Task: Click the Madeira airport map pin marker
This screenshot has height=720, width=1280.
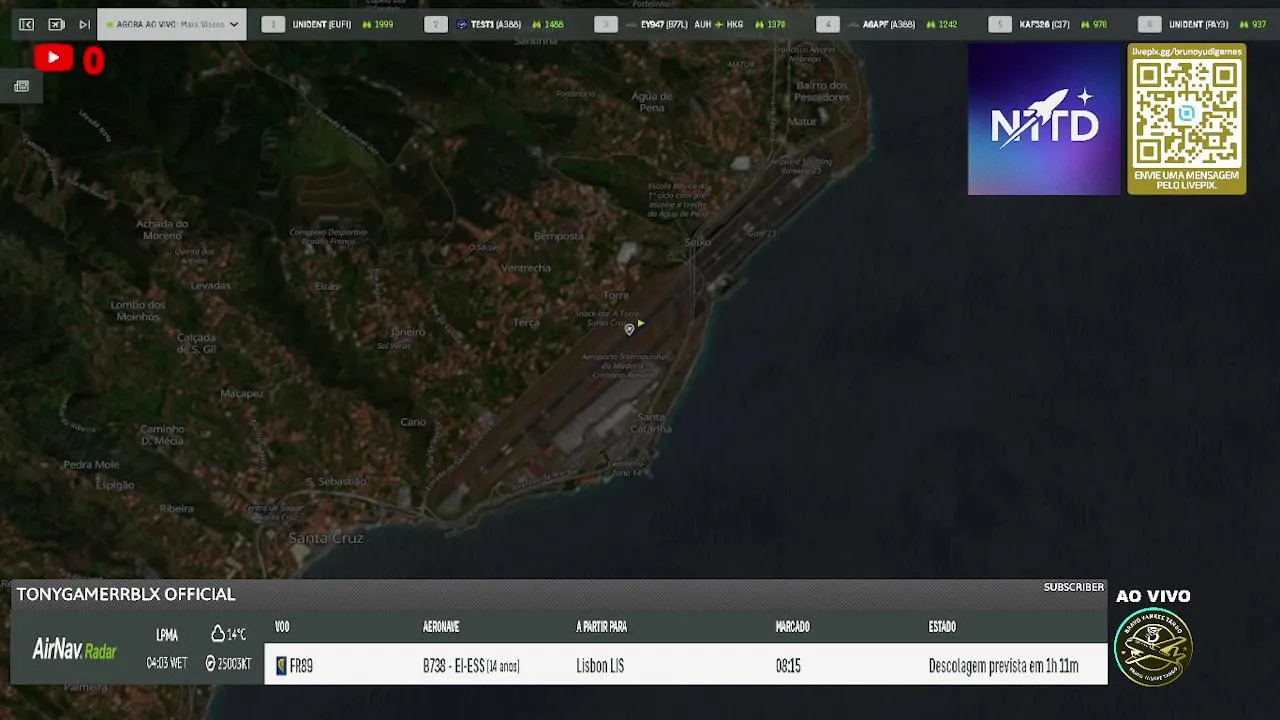Action: tap(629, 329)
